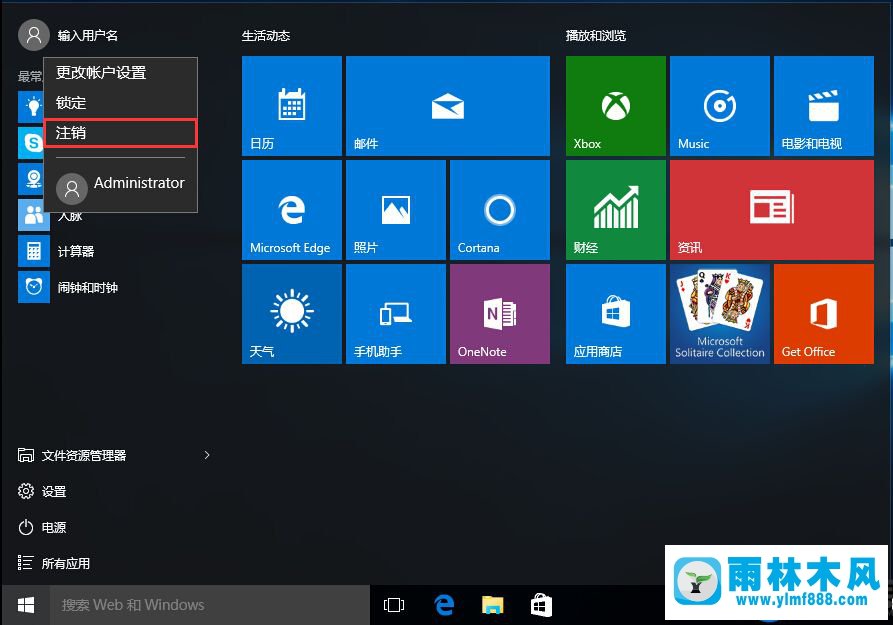Open the Store (应用商店) tile
The height and width of the screenshot is (625, 893).
point(616,314)
